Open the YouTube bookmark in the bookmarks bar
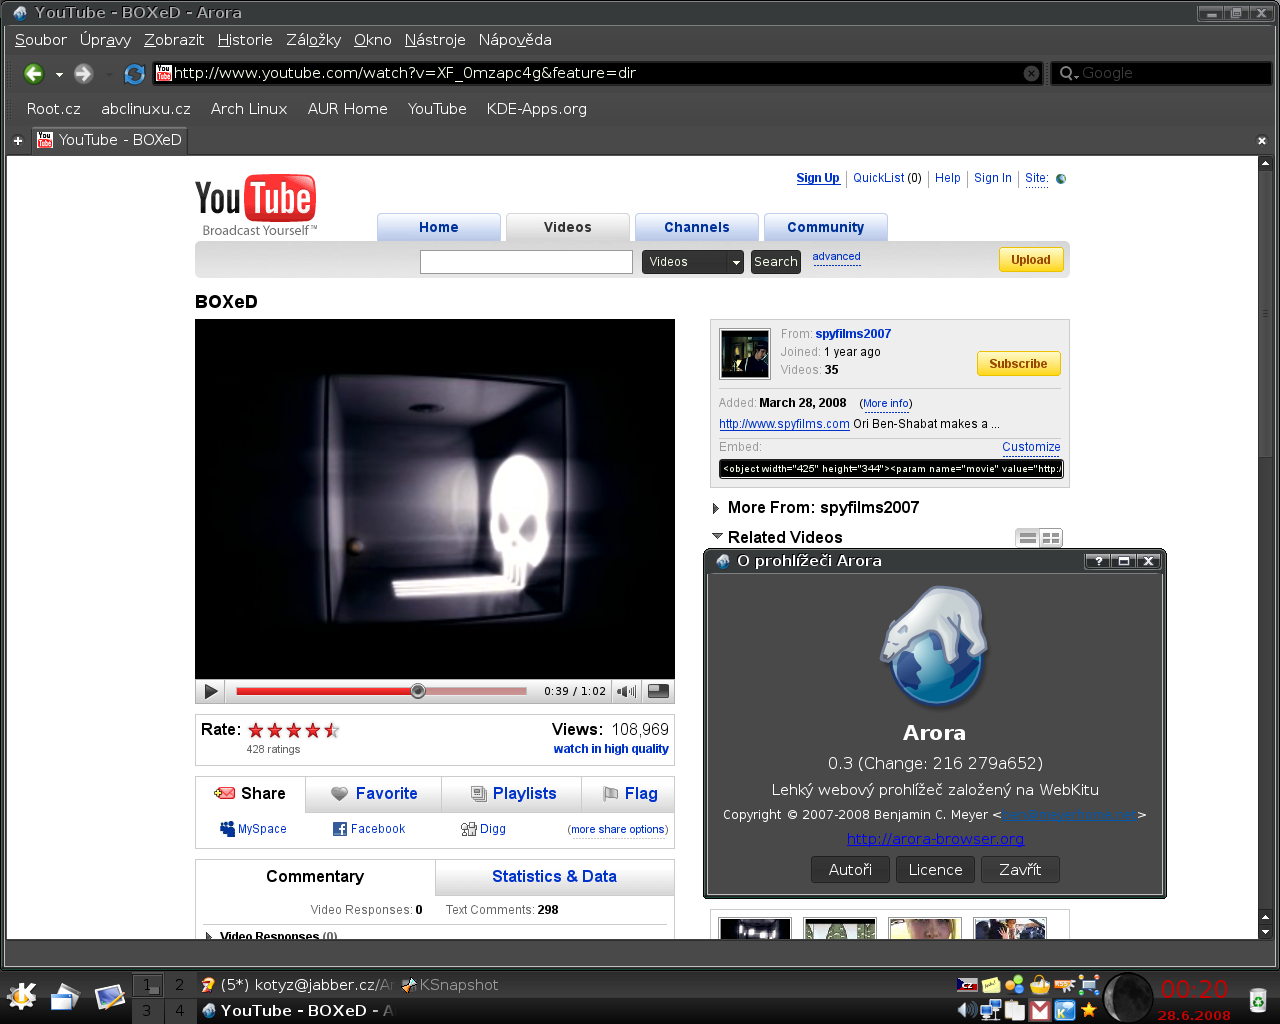The width and height of the screenshot is (1280, 1024). tap(437, 109)
